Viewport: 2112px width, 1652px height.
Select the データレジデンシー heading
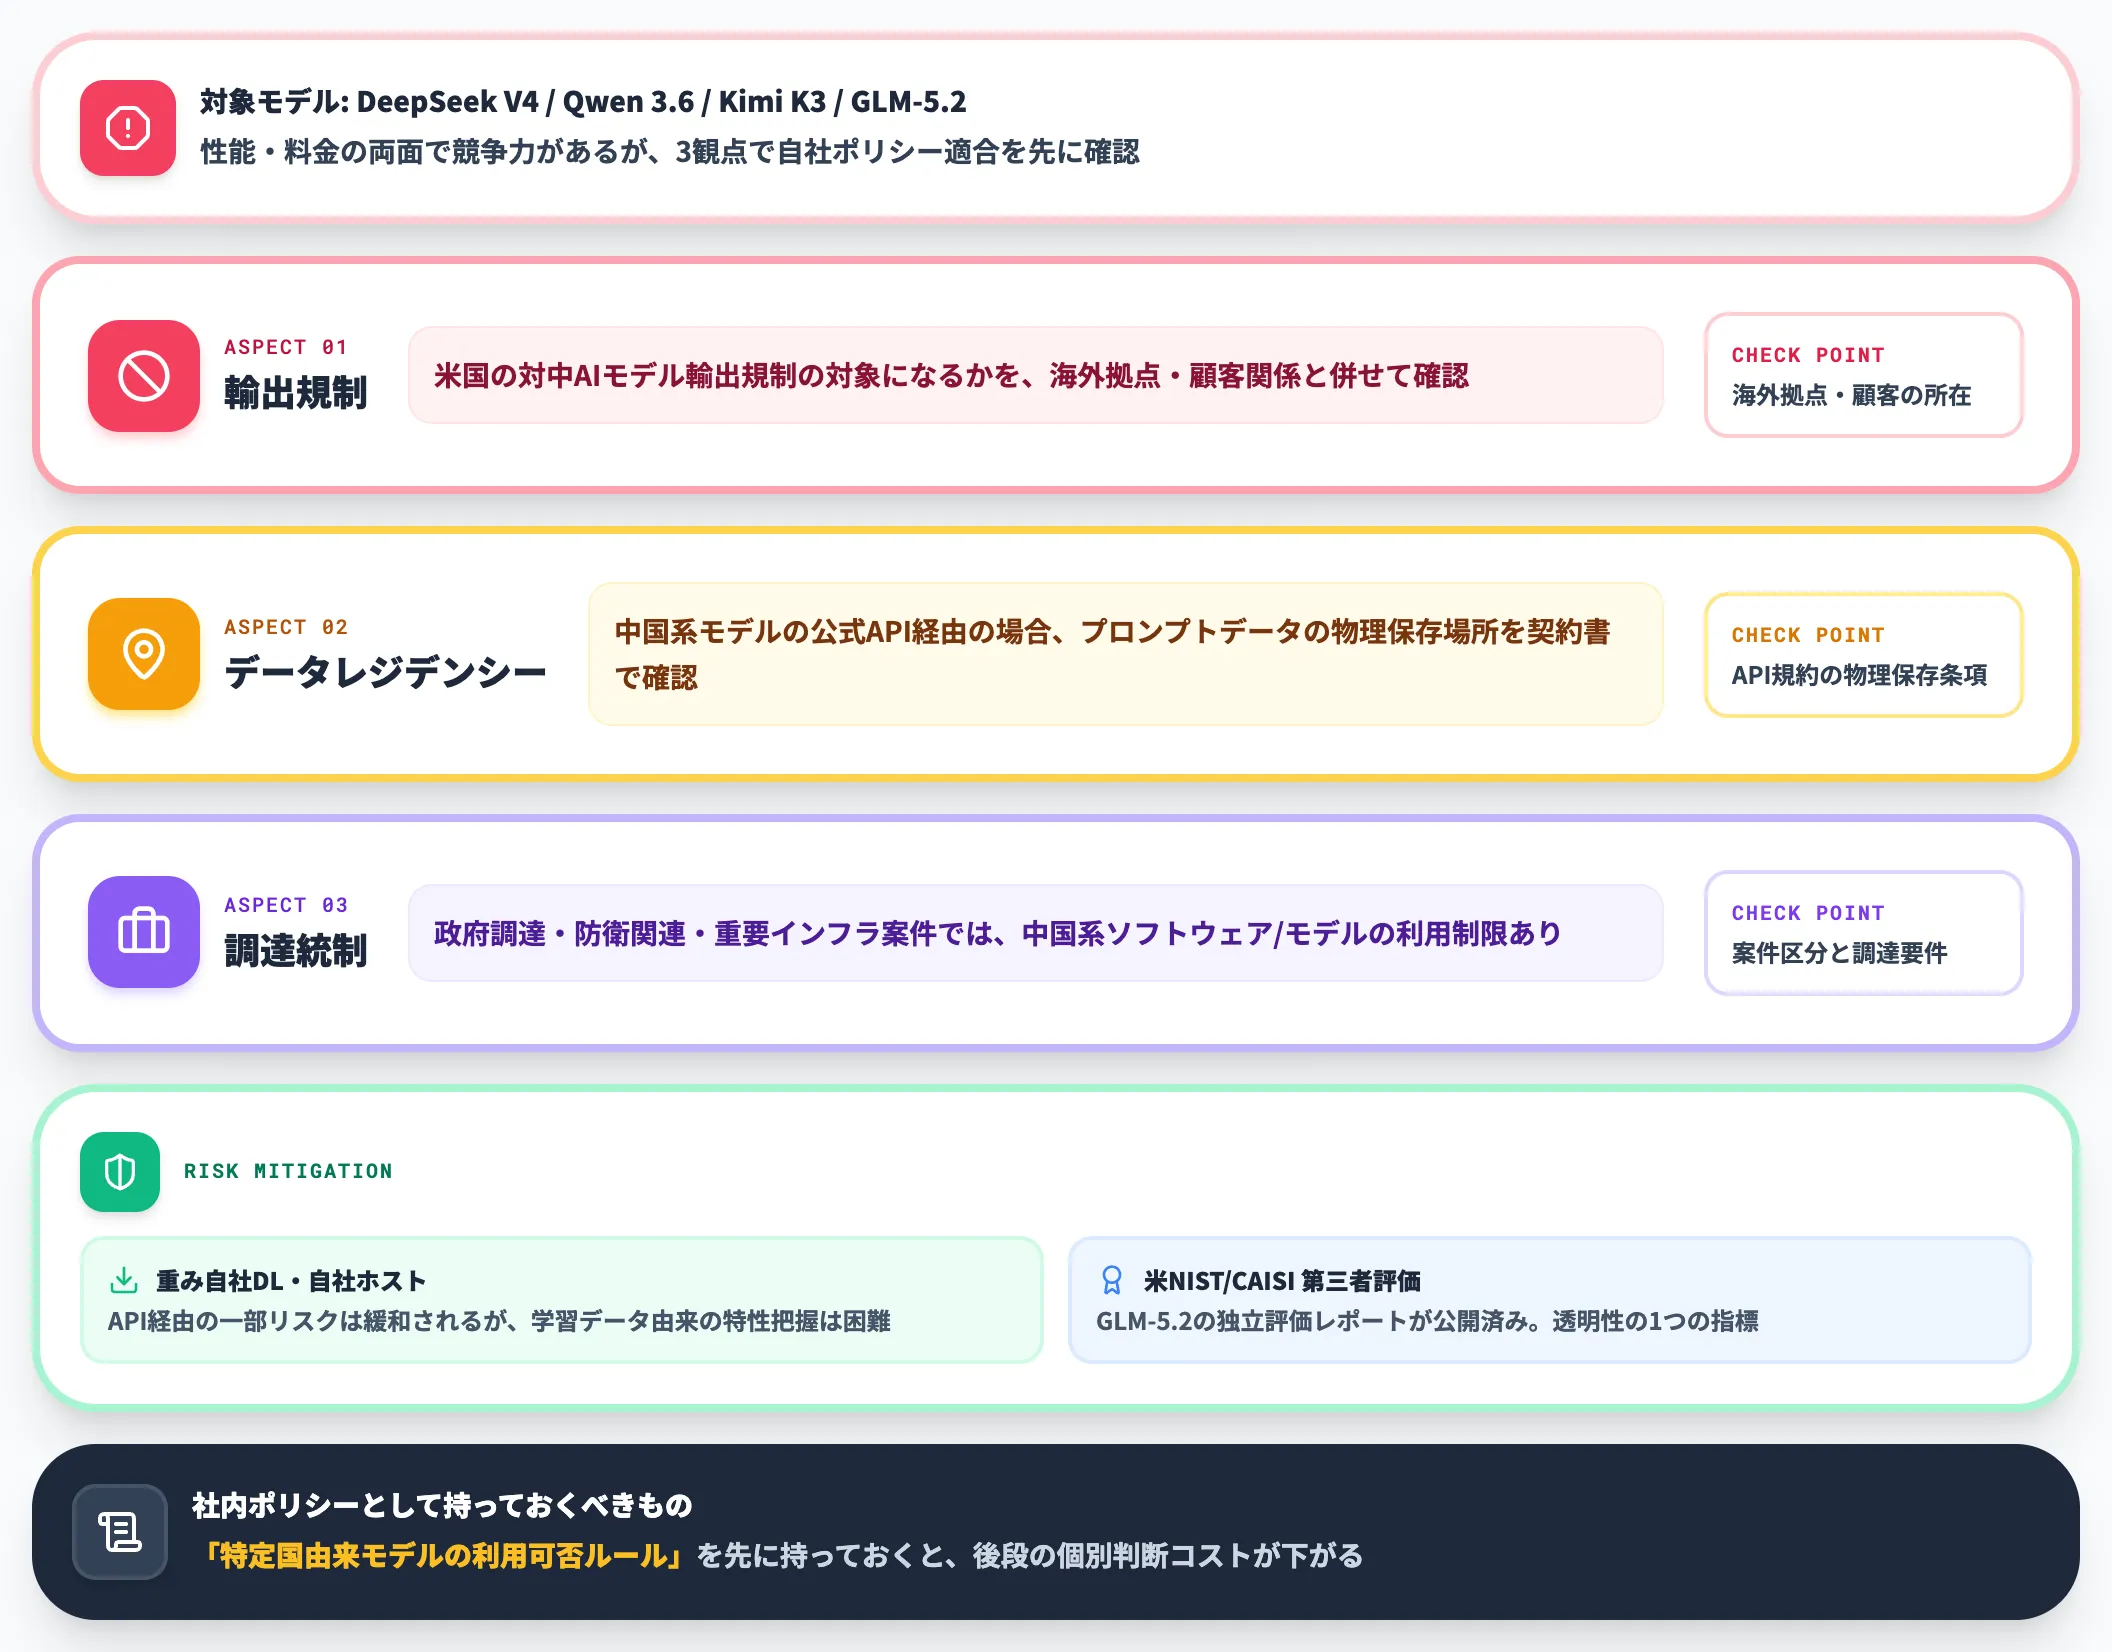[x=385, y=671]
